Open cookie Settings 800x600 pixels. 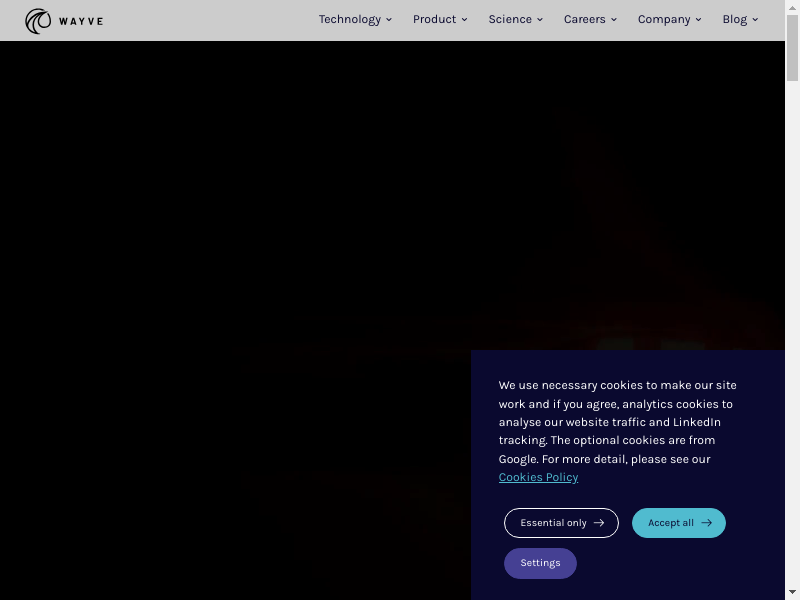(540, 563)
